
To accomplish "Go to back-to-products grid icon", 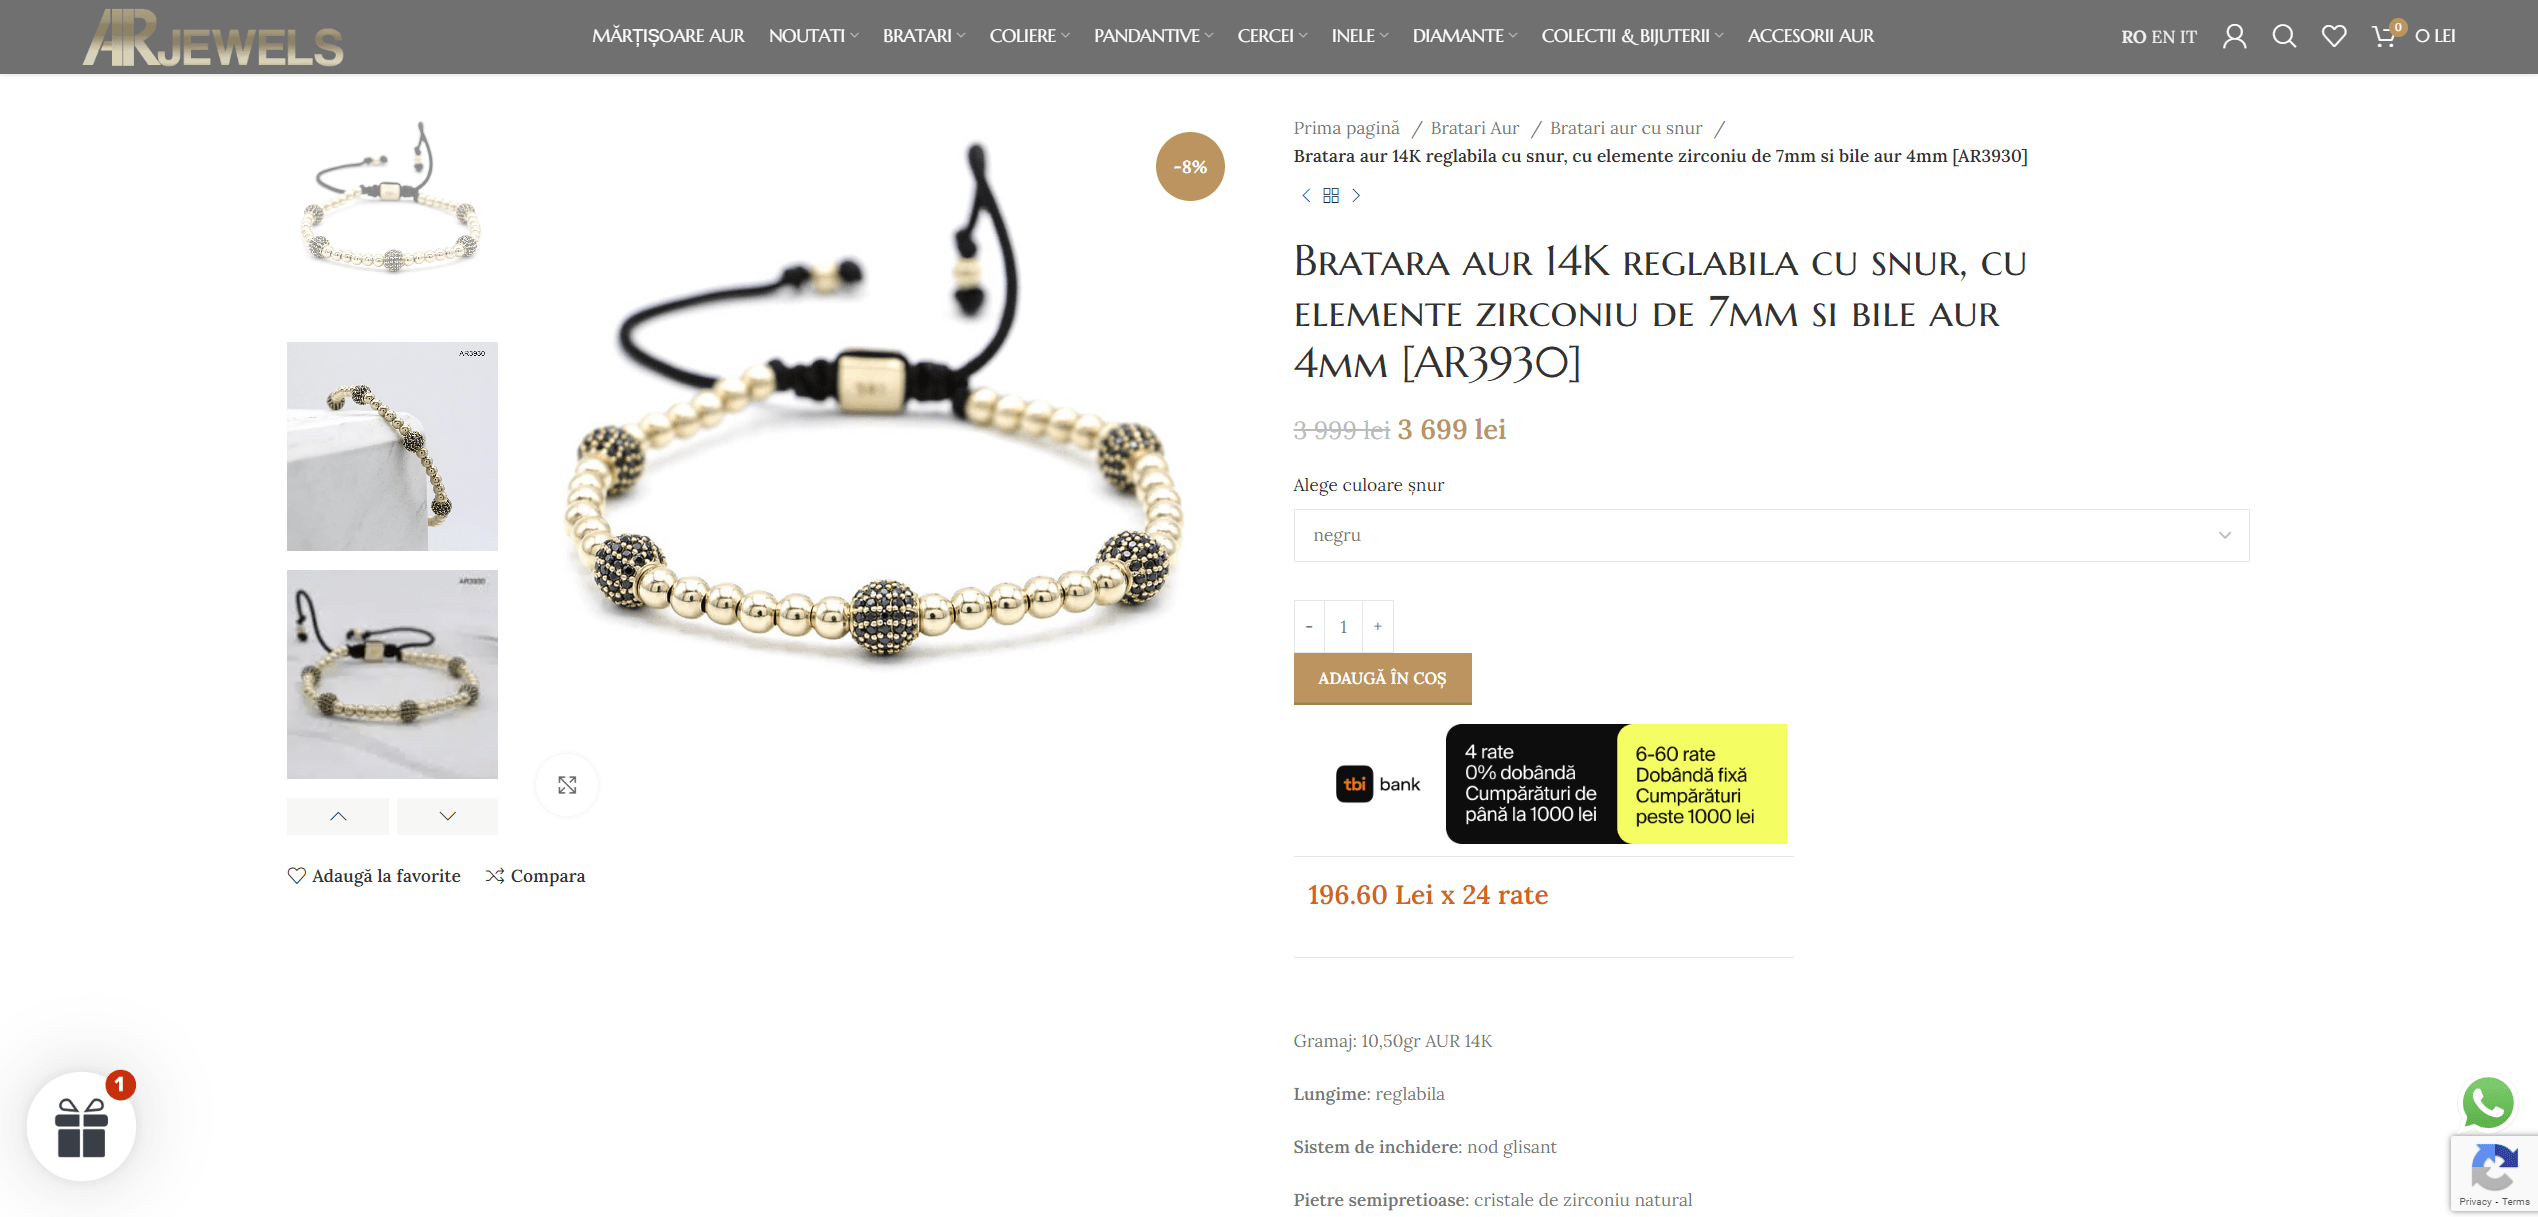I will [1331, 195].
